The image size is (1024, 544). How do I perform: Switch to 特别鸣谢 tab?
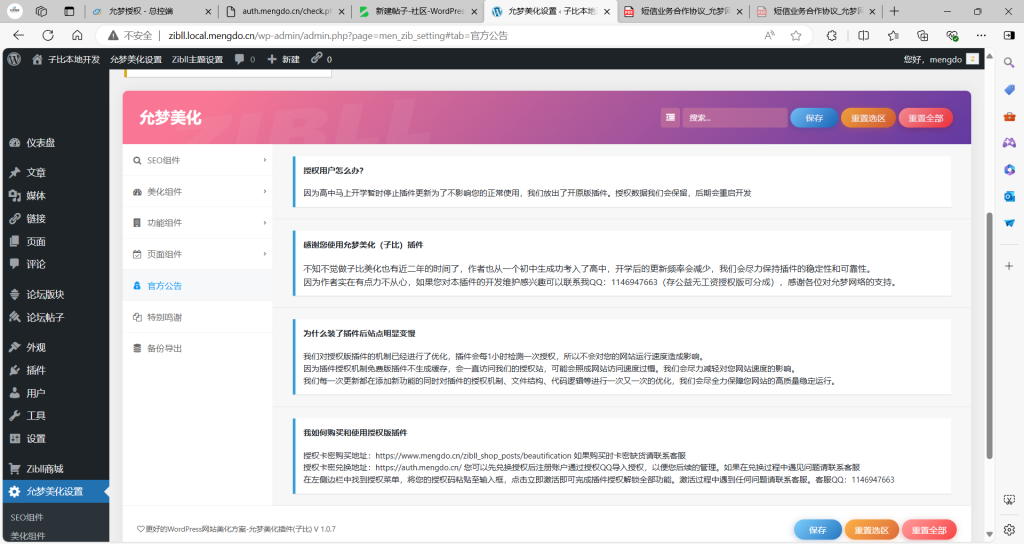click(164, 317)
